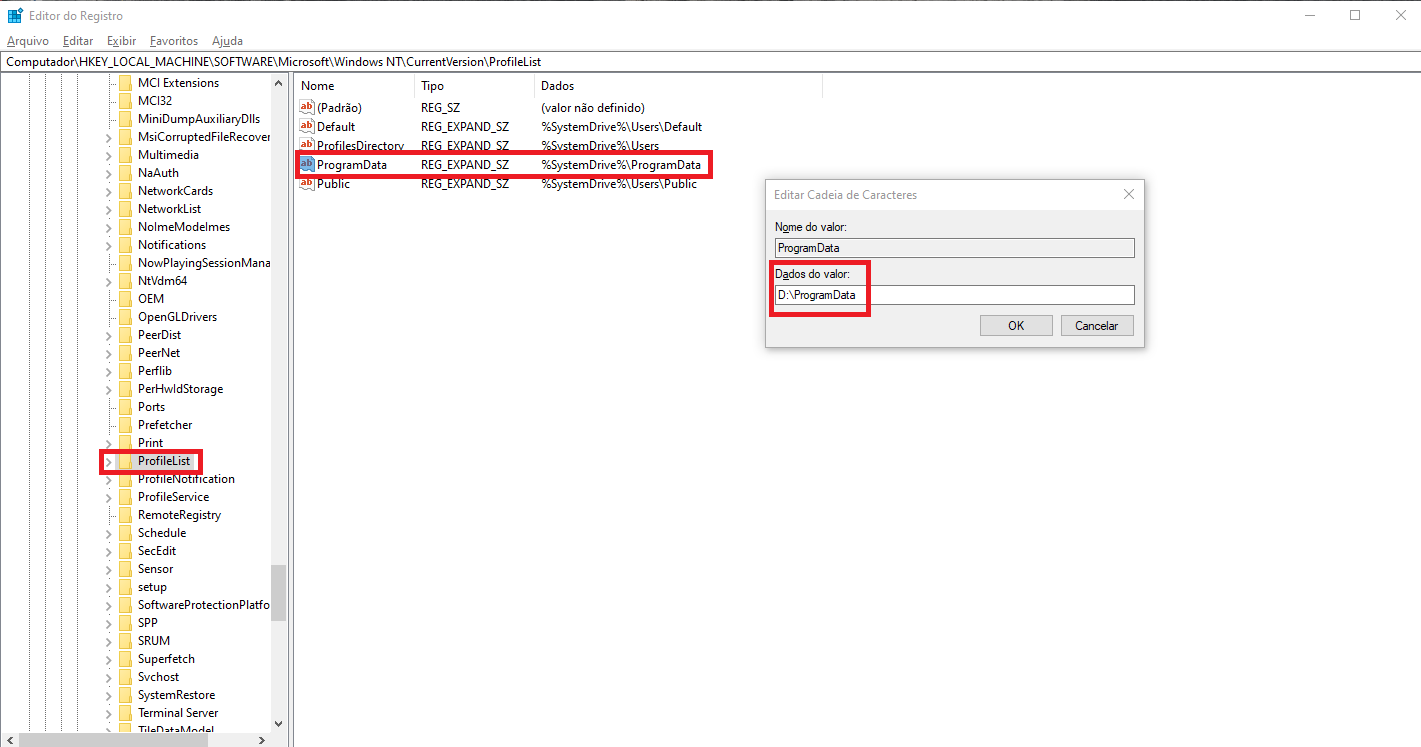
Task: Open the Favoritos menu
Action: tap(174, 41)
